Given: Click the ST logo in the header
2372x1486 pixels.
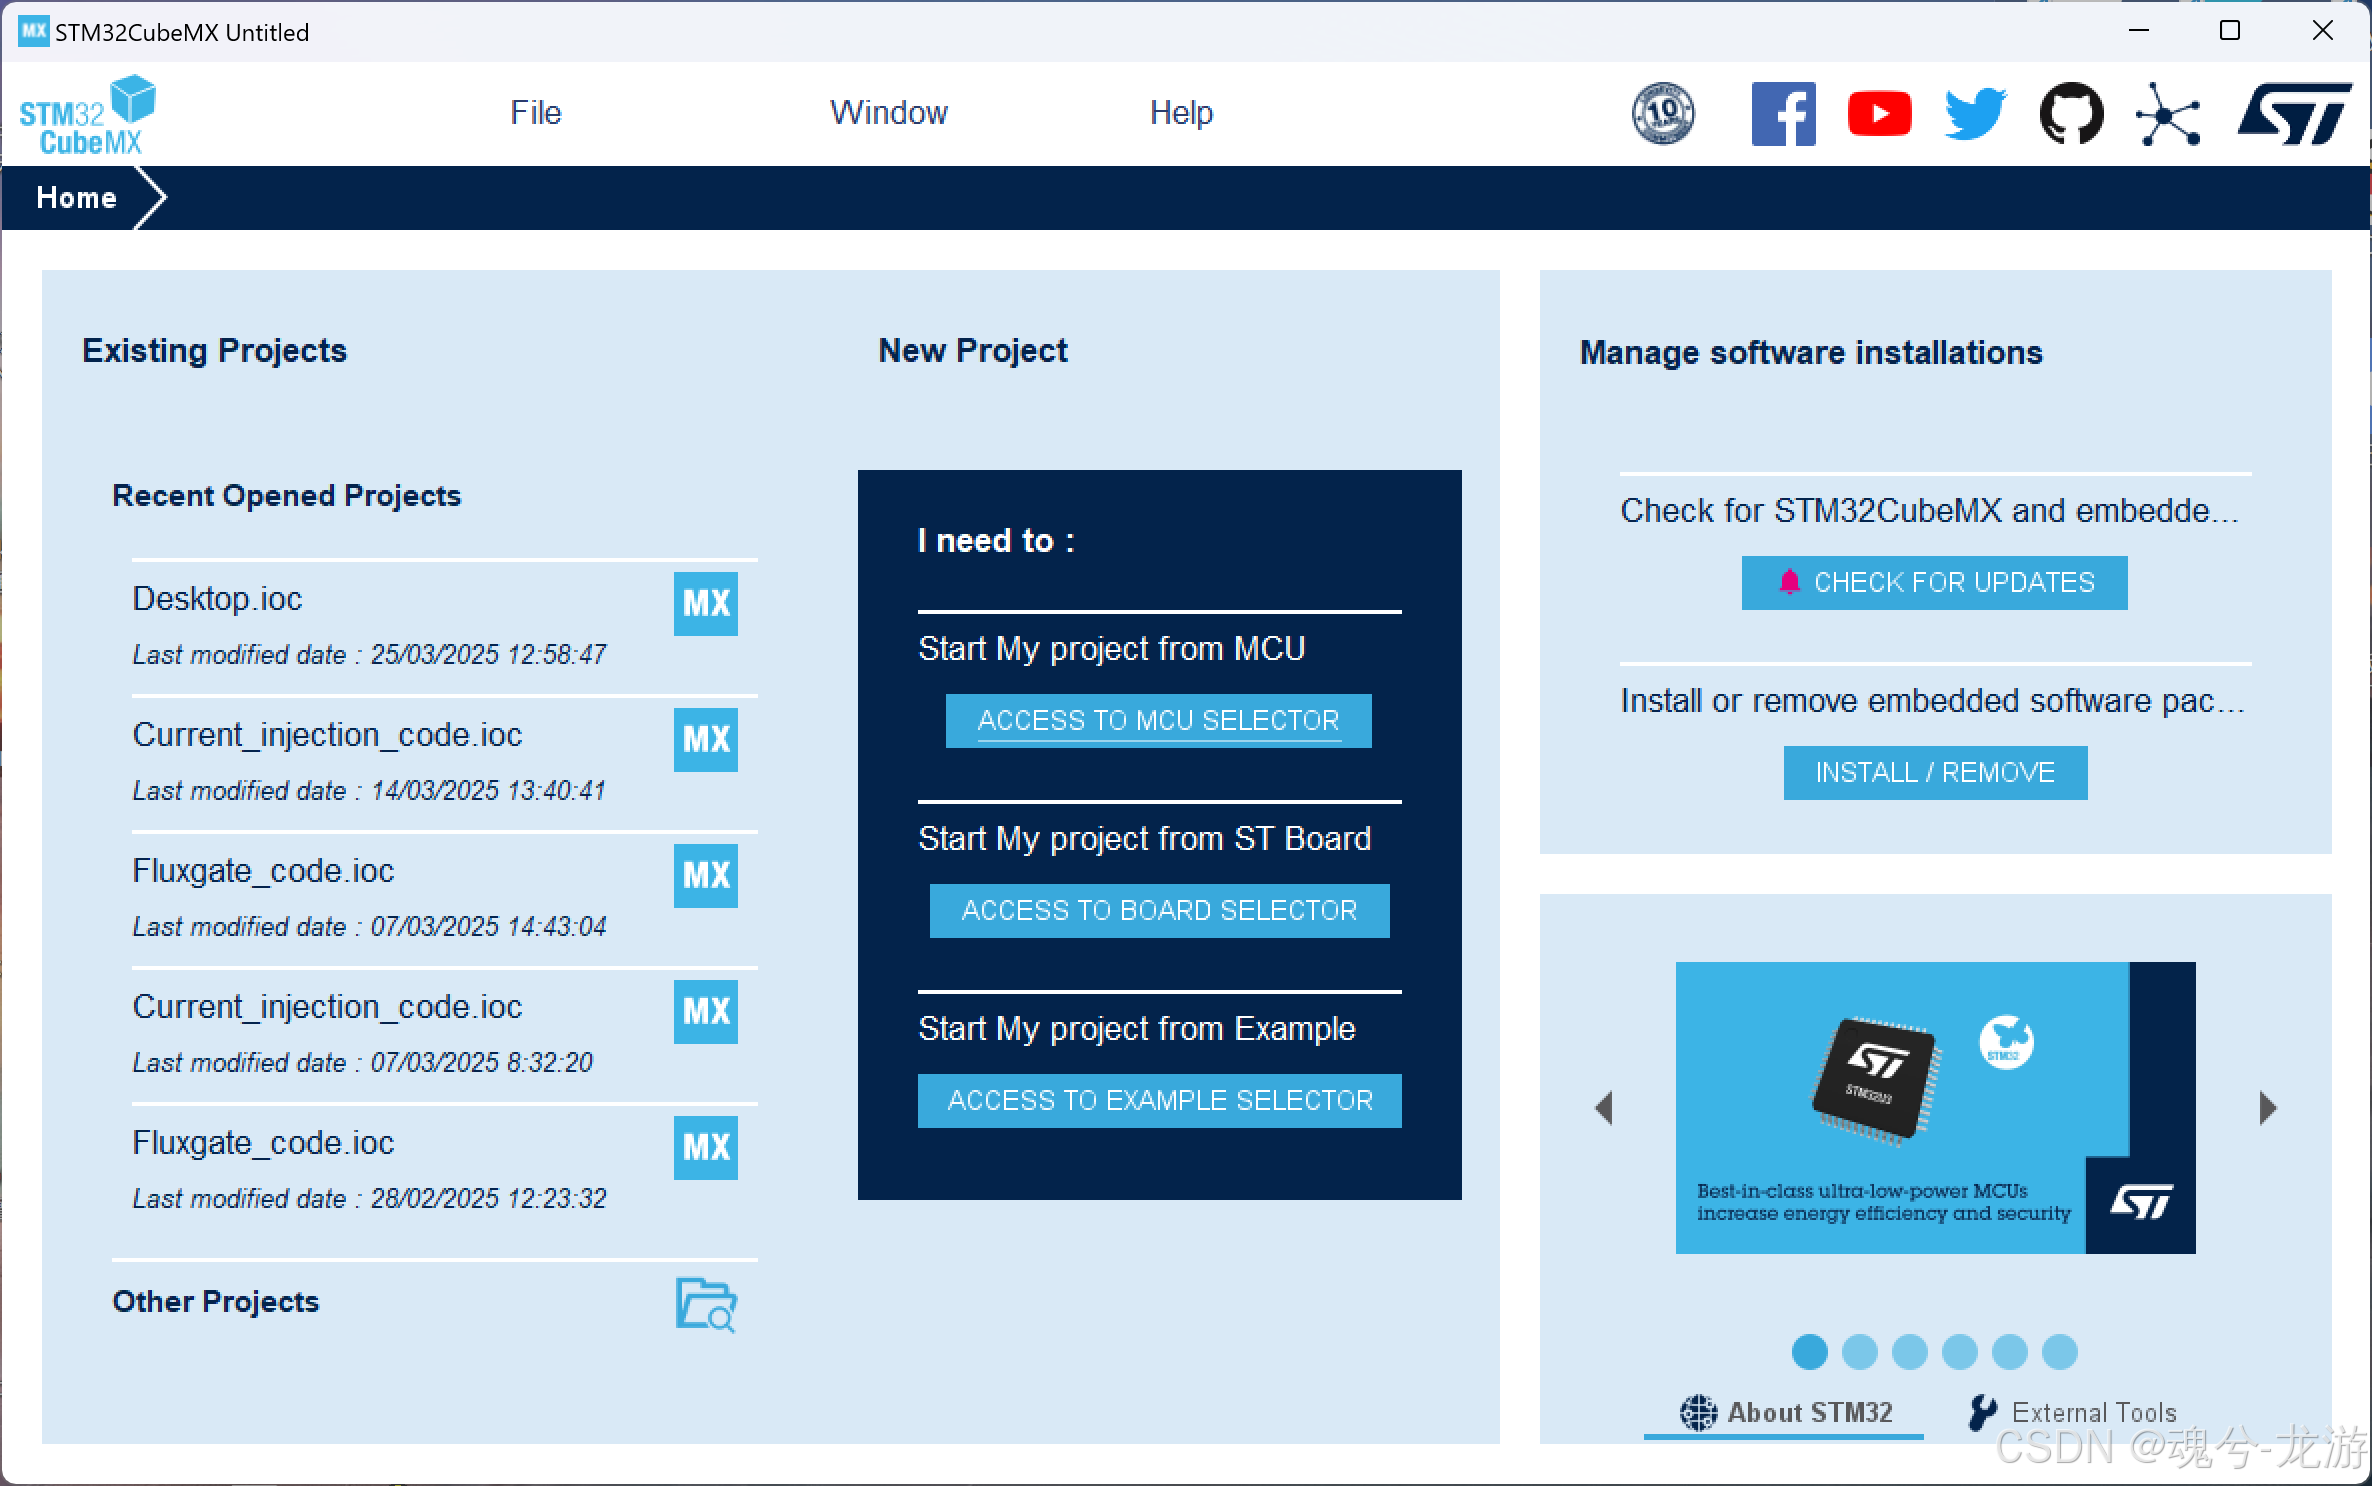Looking at the screenshot, I should 2293,114.
